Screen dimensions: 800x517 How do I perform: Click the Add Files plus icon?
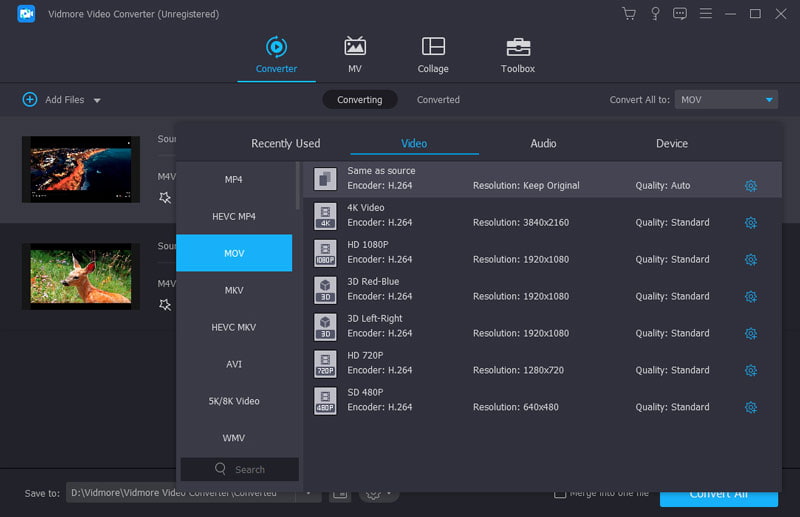tap(30, 100)
